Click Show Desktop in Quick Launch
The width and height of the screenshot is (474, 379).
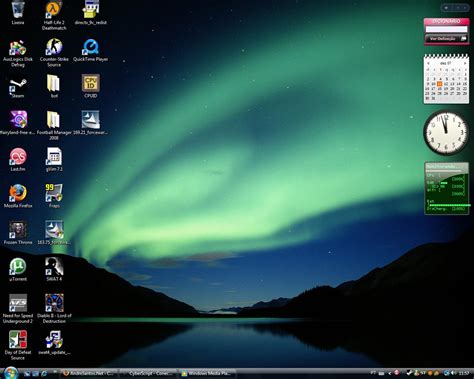[27, 374]
